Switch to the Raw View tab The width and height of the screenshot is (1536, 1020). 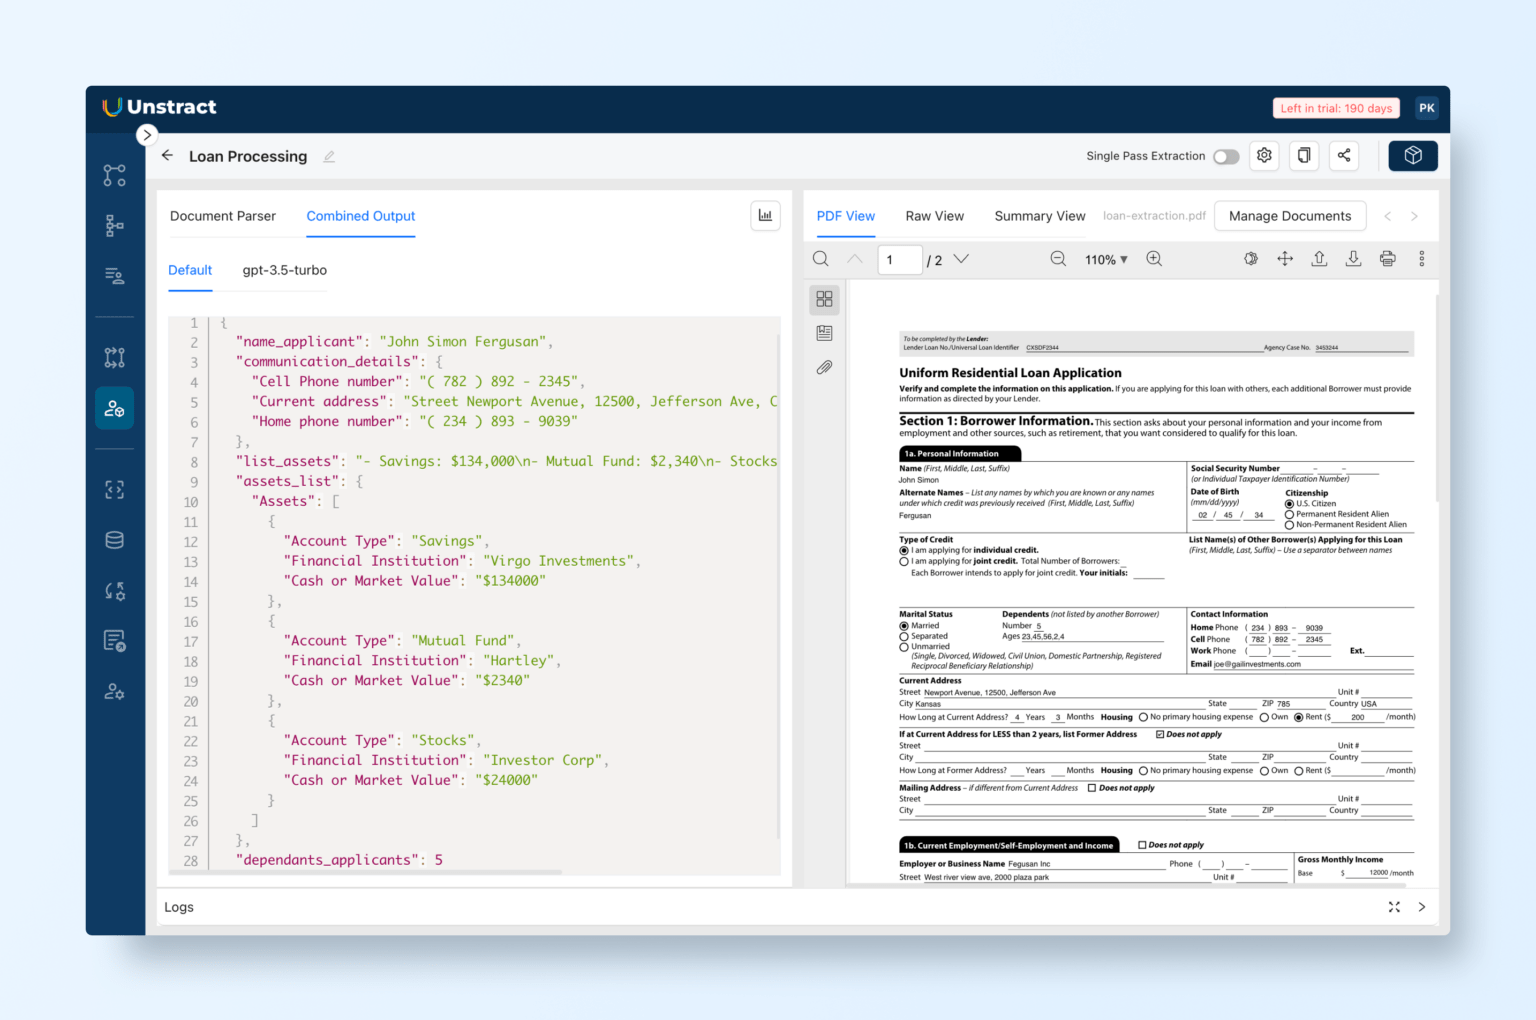(x=934, y=216)
